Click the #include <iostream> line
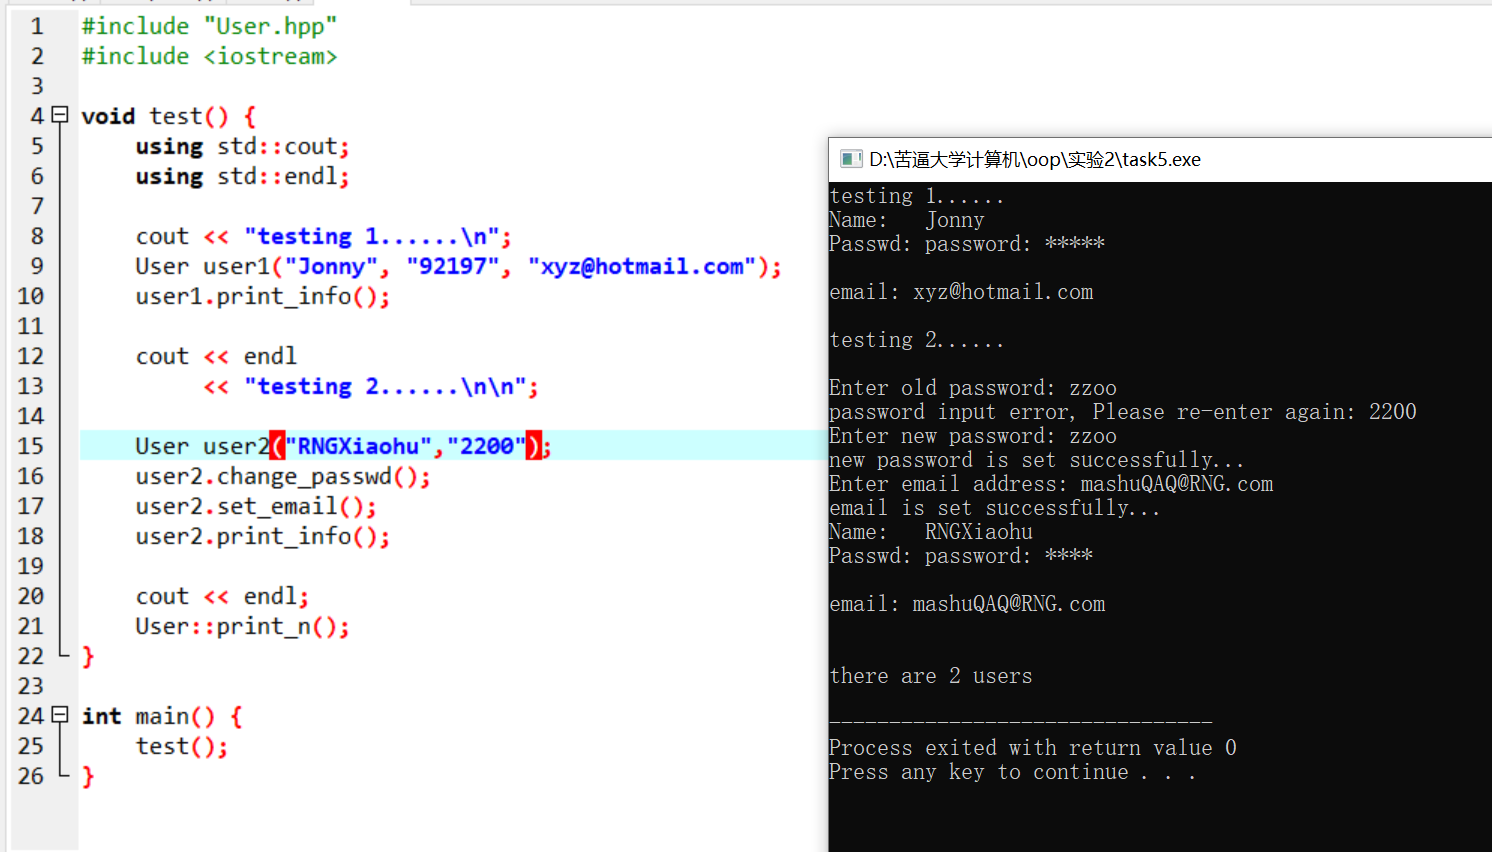This screenshot has height=852, width=1492. (209, 56)
